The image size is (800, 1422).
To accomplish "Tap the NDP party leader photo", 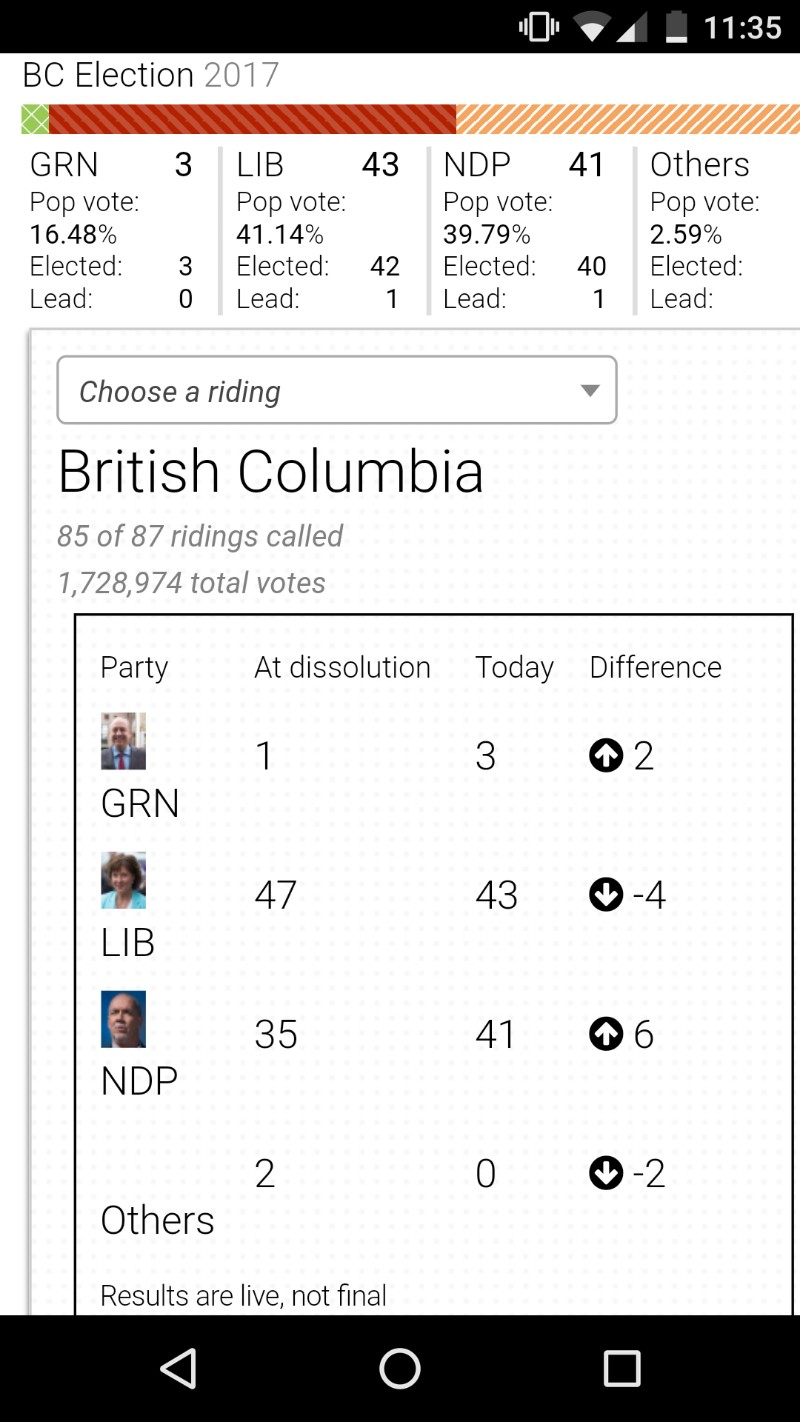I will click(123, 1019).
